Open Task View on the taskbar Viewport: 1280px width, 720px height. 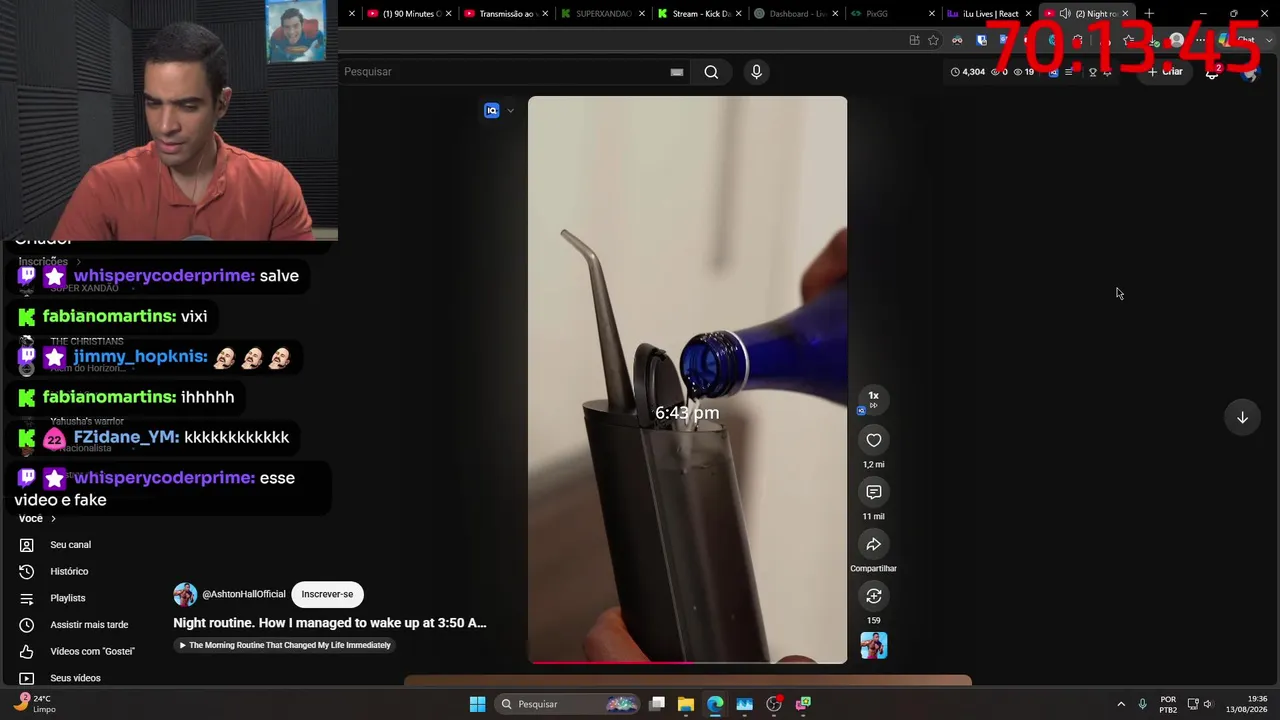[x=657, y=704]
